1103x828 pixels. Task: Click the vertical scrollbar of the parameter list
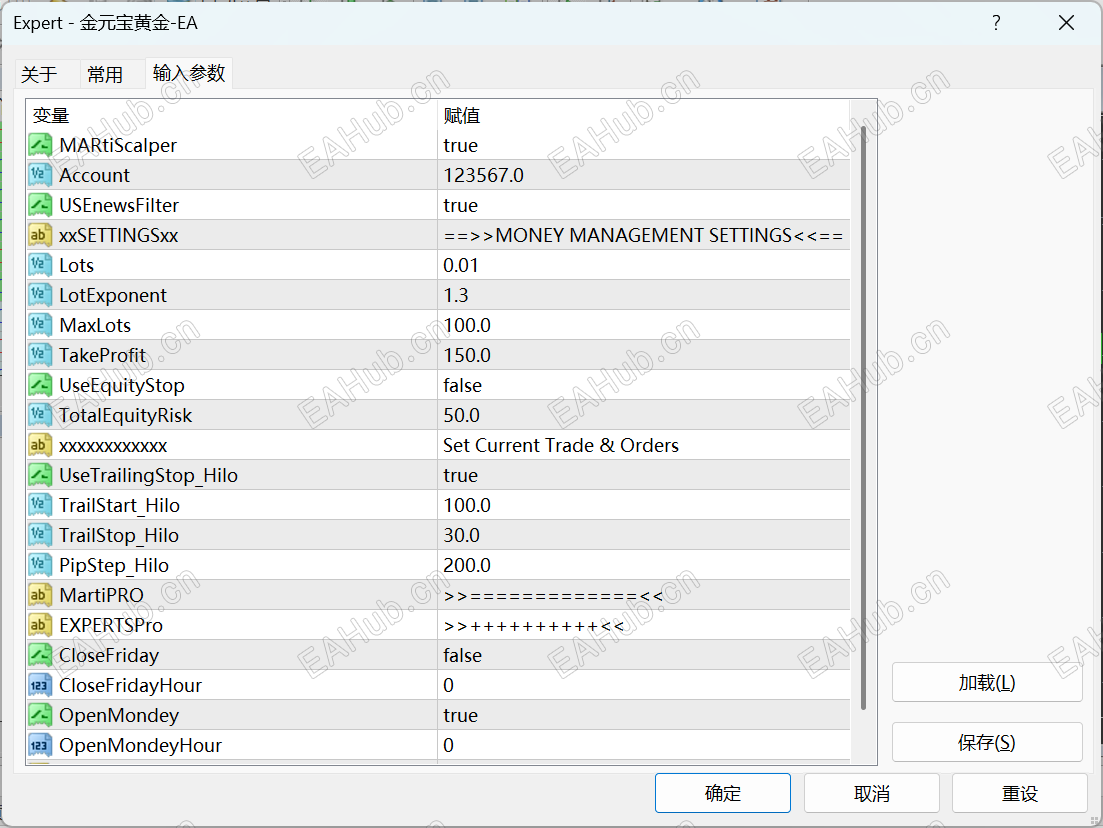[x=862, y=400]
